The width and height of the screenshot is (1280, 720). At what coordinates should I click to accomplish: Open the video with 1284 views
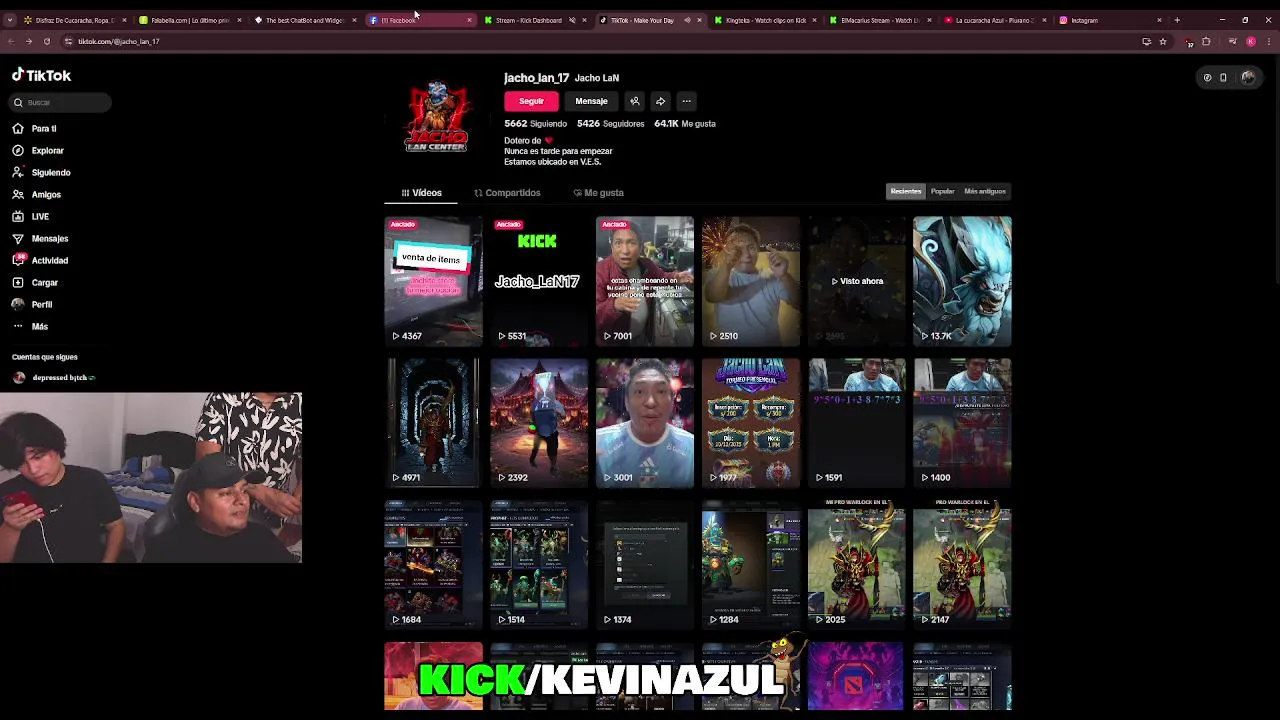click(x=750, y=564)
